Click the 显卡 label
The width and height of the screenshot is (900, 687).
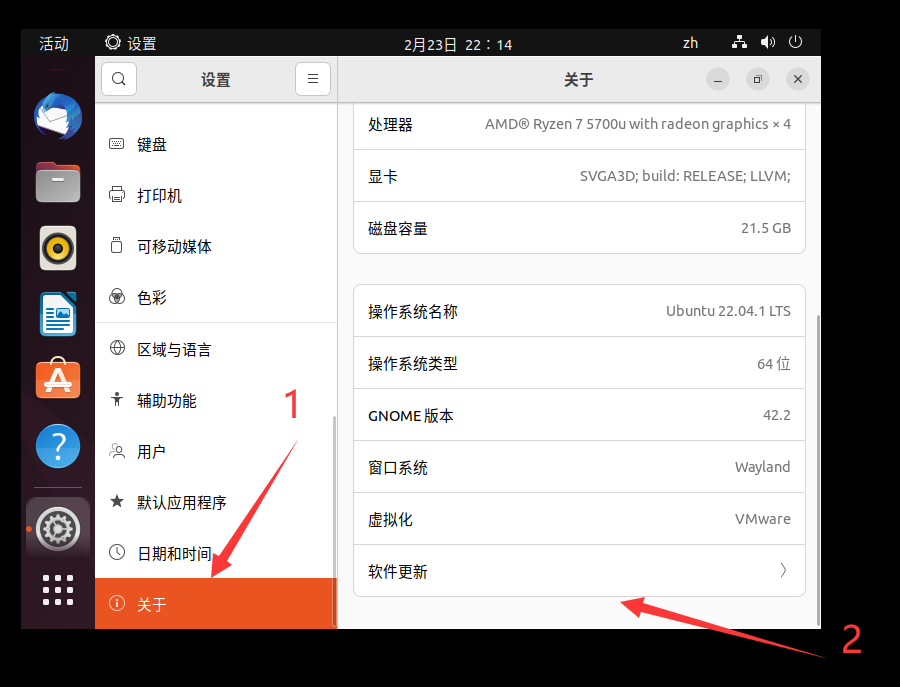(383, 176)
